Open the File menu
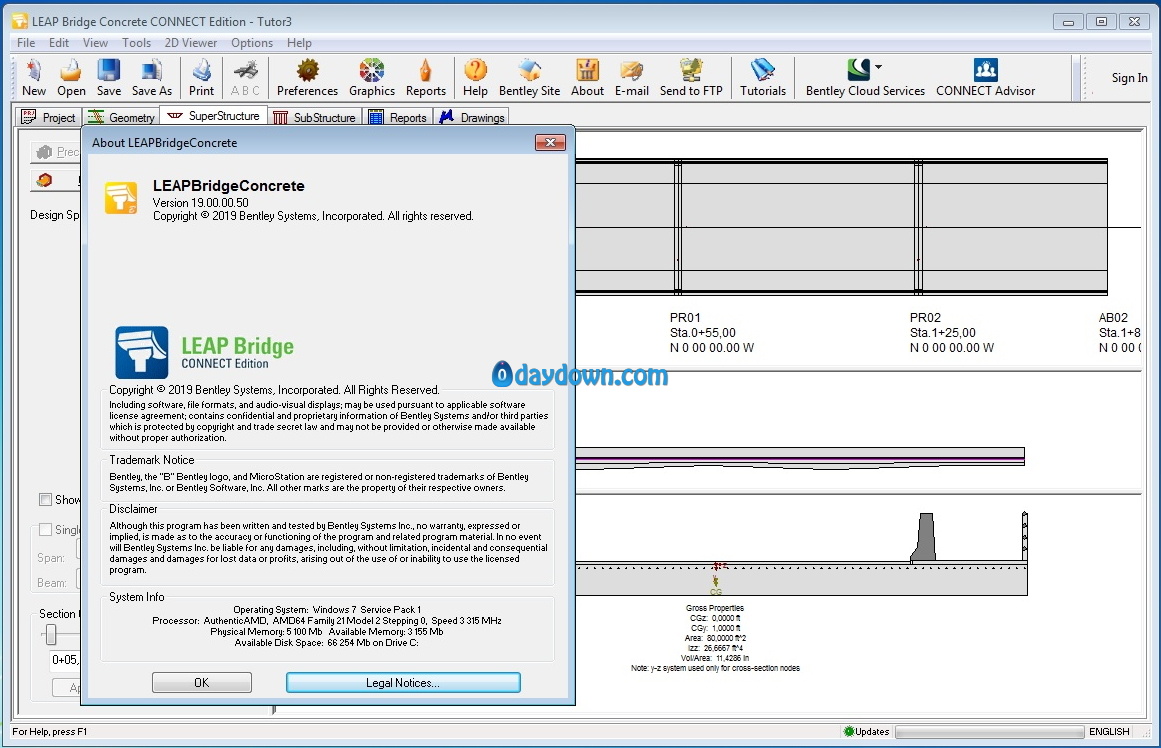 (26, 43)
